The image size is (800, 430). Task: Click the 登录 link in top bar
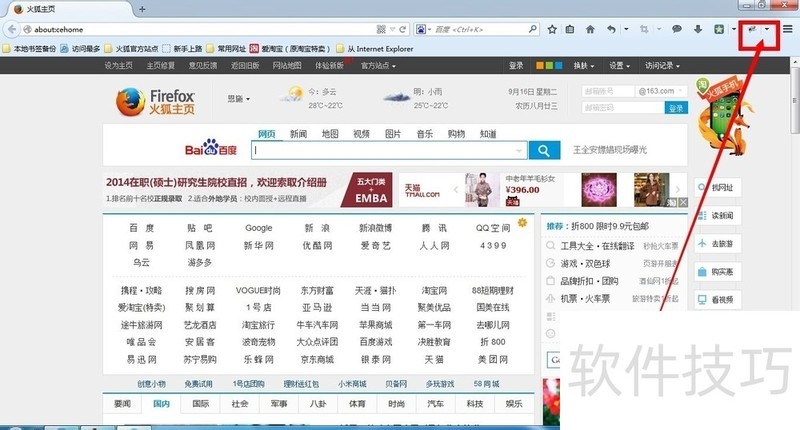tap(516, 65)
